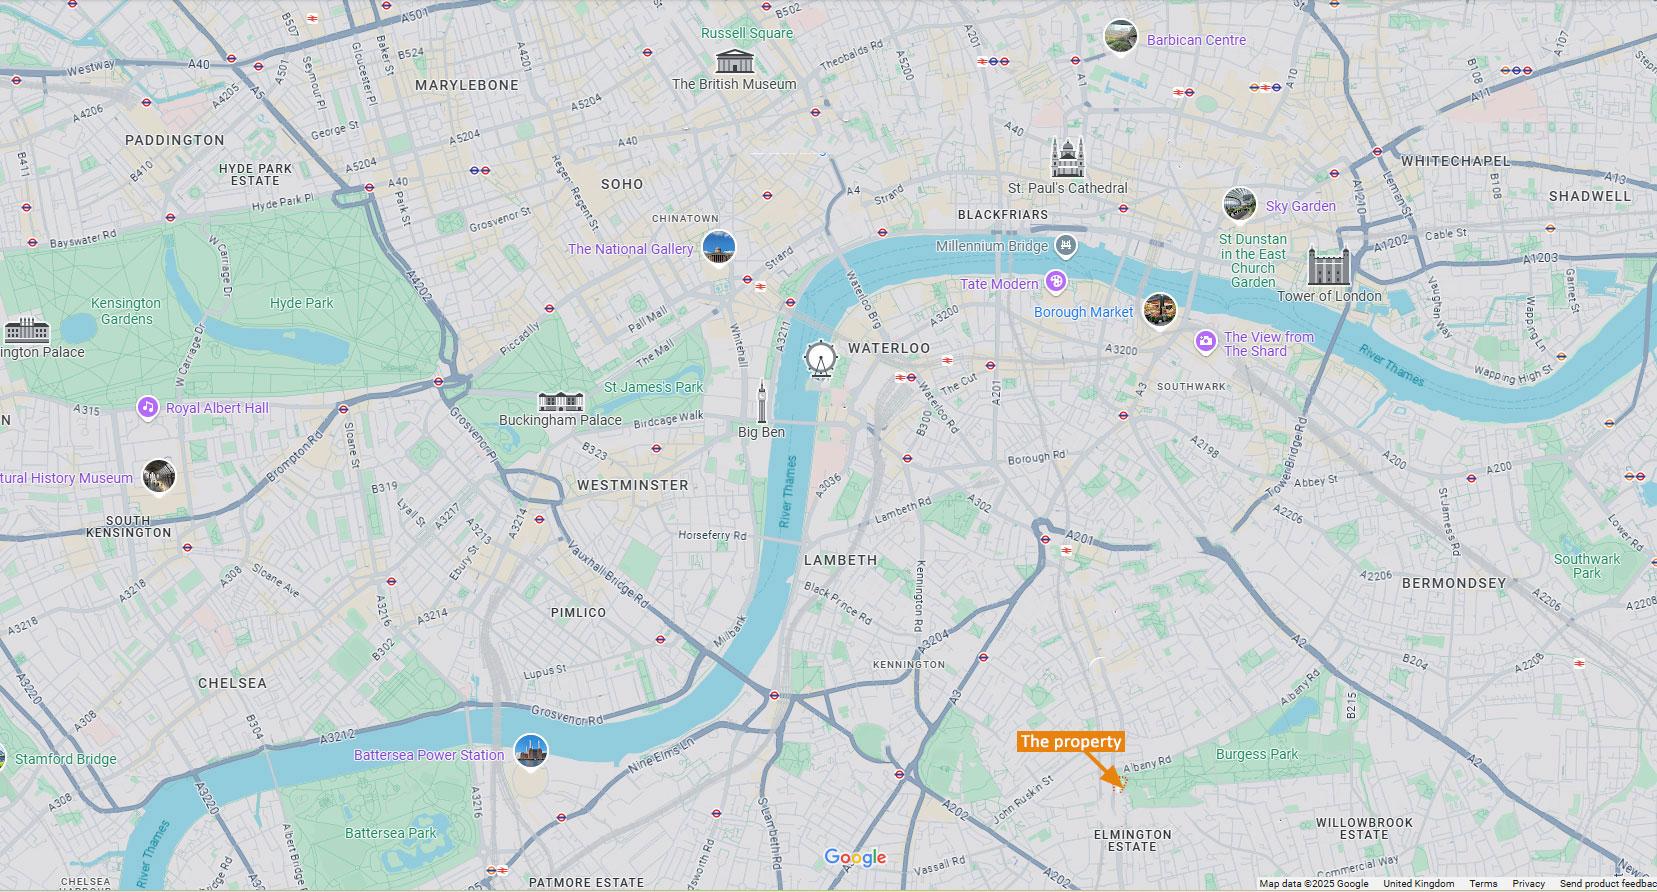Open the Terms link
The width and height of the screenshot is (1657, 892).
[1483, 884]
